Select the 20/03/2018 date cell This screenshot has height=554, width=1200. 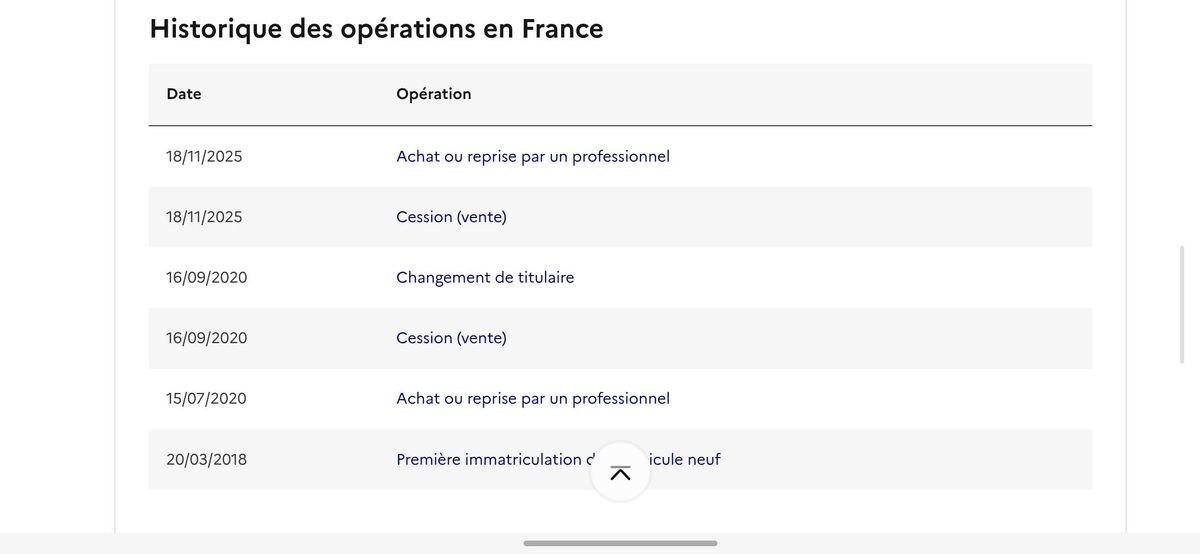coord(206,460)
